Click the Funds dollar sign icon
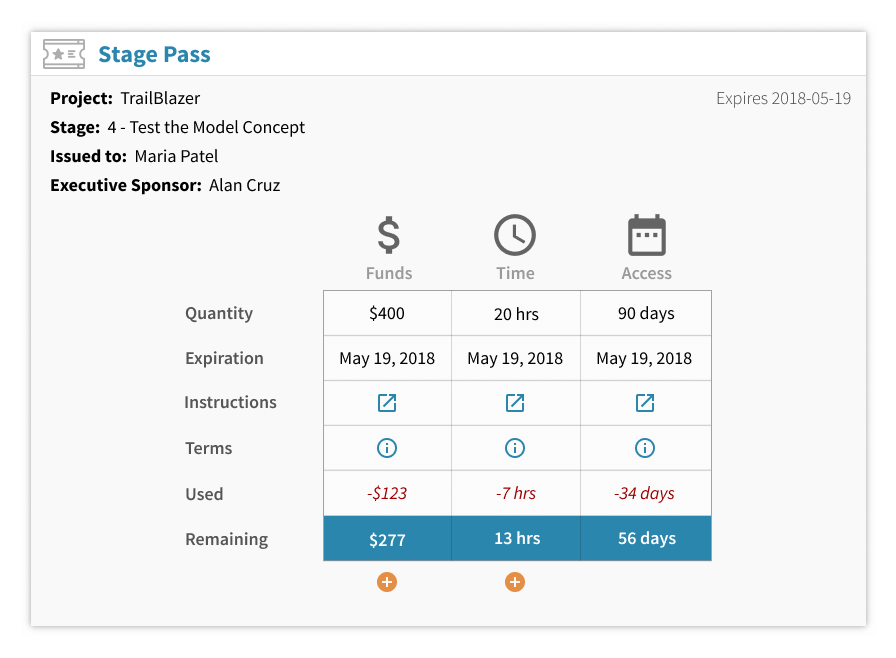 [388, 236]
